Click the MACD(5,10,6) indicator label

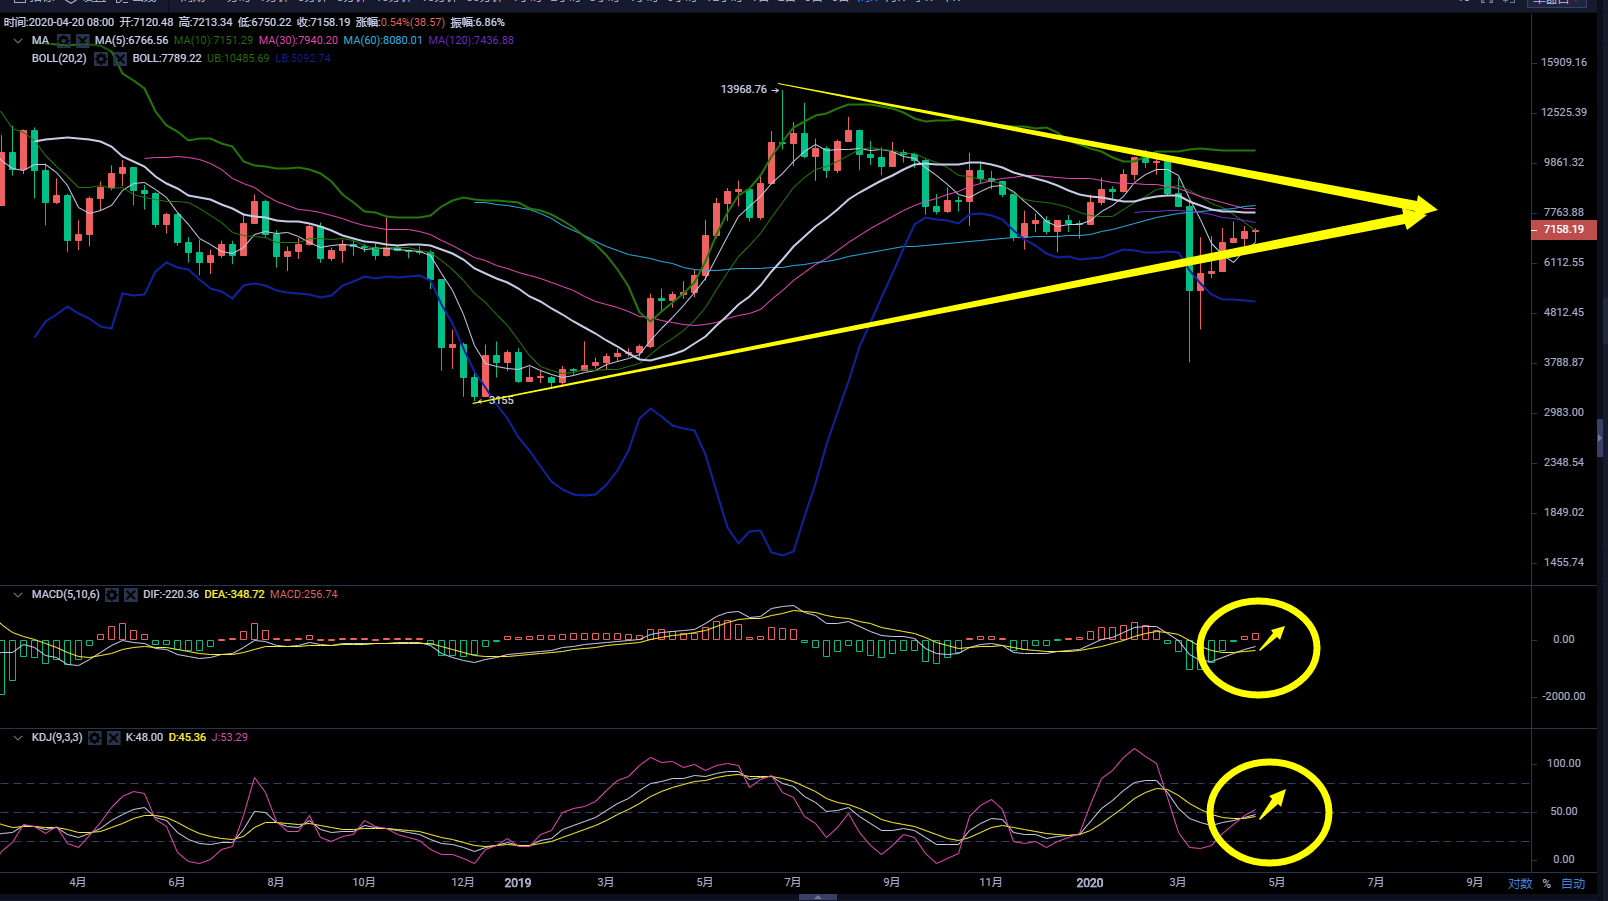point(65,595)
